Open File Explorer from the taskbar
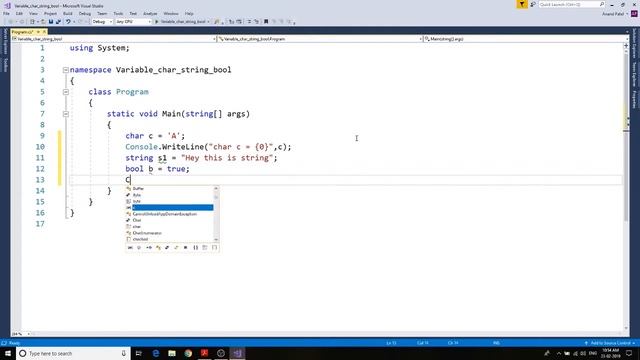 pyautogui.click(x=172, y=353)
